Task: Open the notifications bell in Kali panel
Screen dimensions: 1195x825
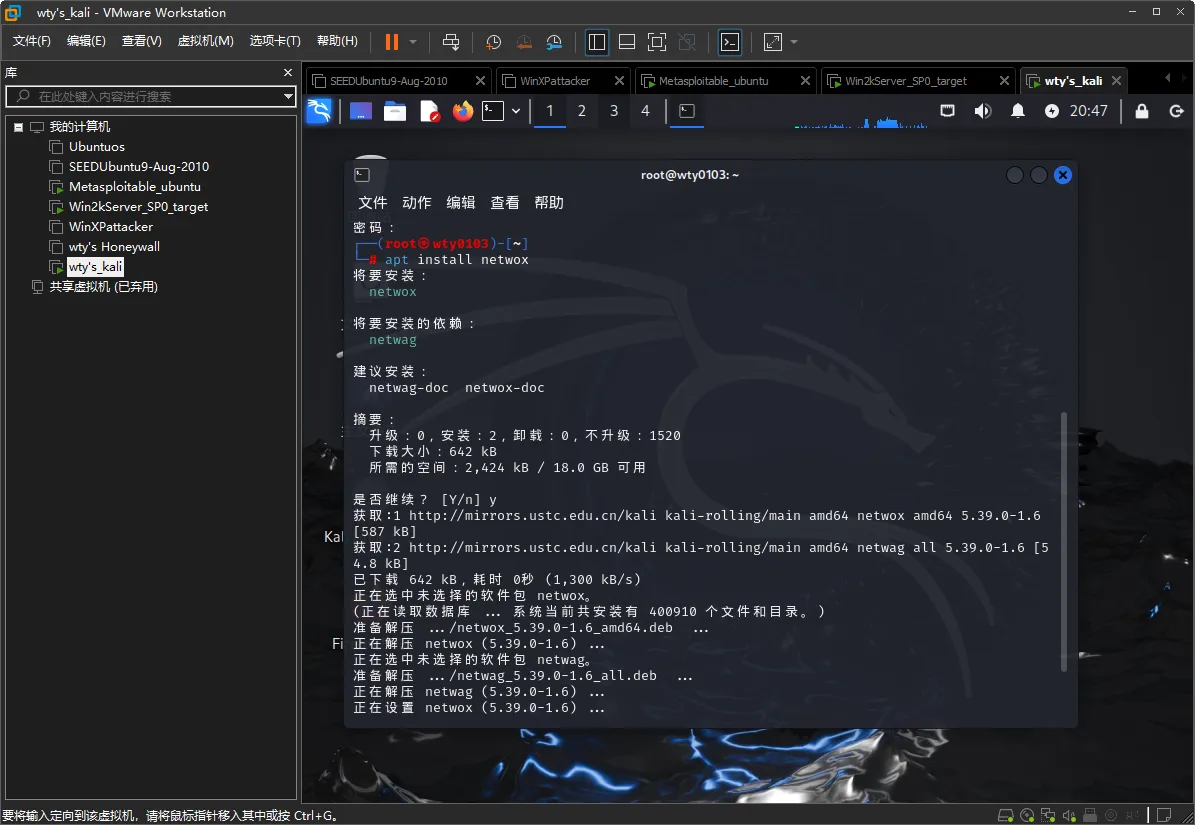Action: click(1017, 111)
